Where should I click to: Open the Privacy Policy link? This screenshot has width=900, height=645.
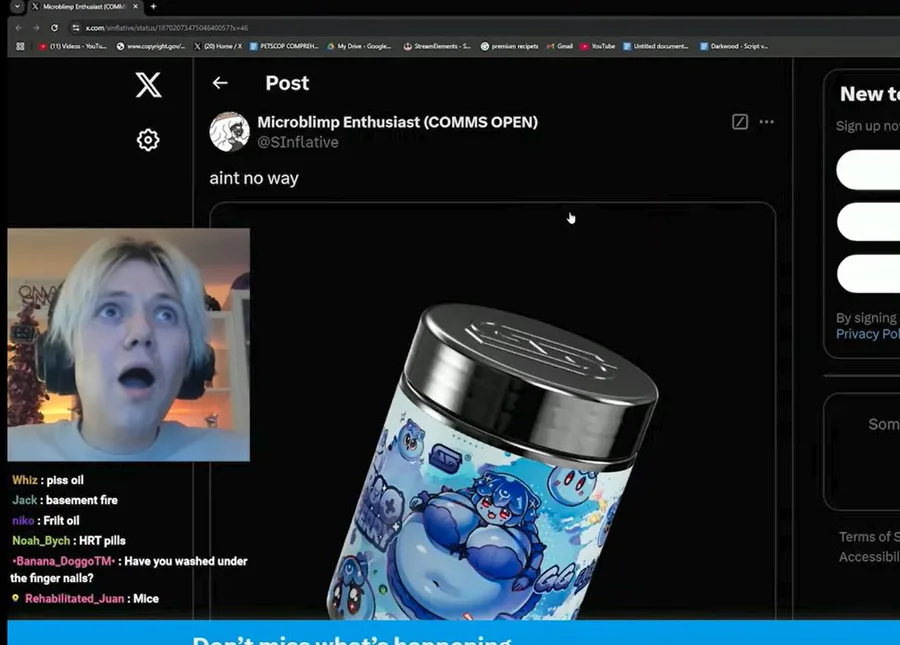(x=867, y=334)
